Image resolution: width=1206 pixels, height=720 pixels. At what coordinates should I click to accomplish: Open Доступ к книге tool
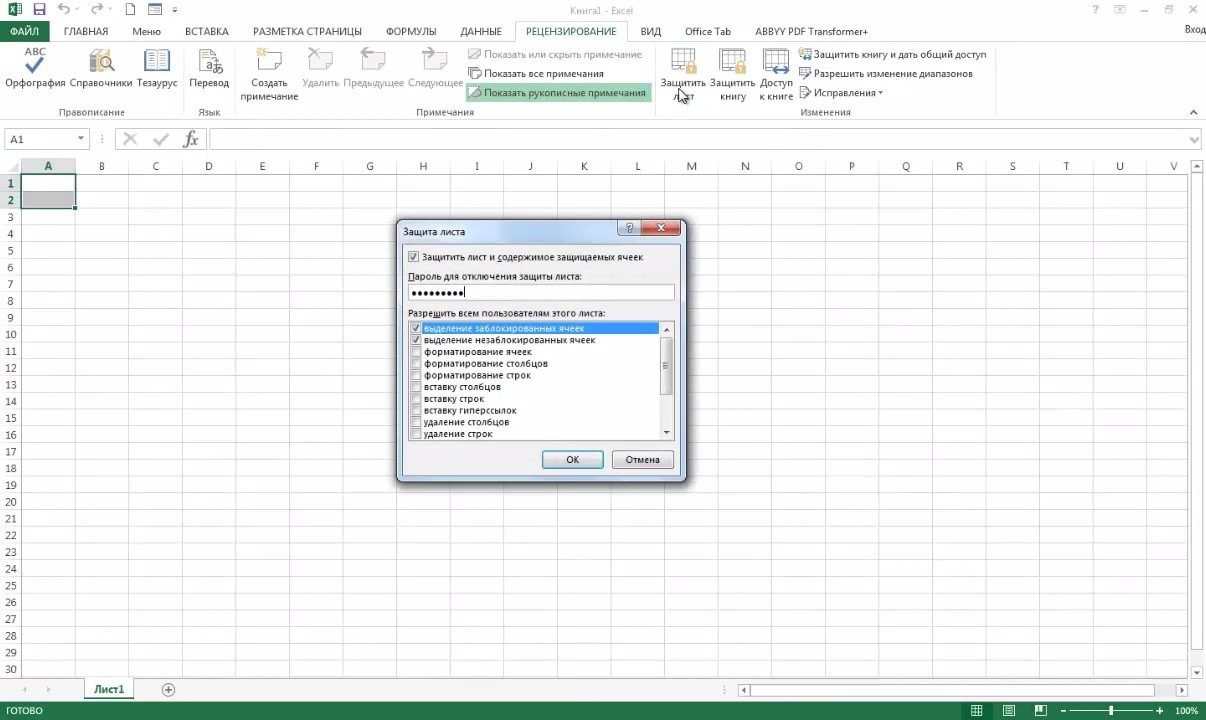click(777, 70)
